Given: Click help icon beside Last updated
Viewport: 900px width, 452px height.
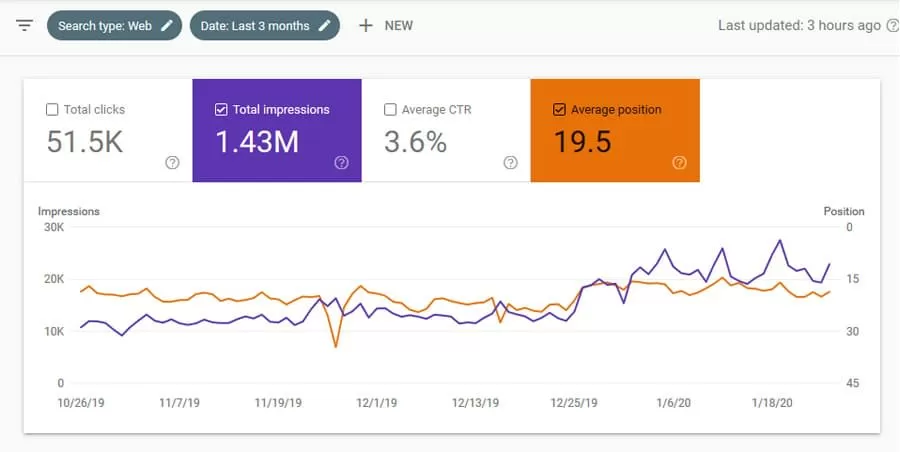Looking at the screenshot, I should pos(892,26).
